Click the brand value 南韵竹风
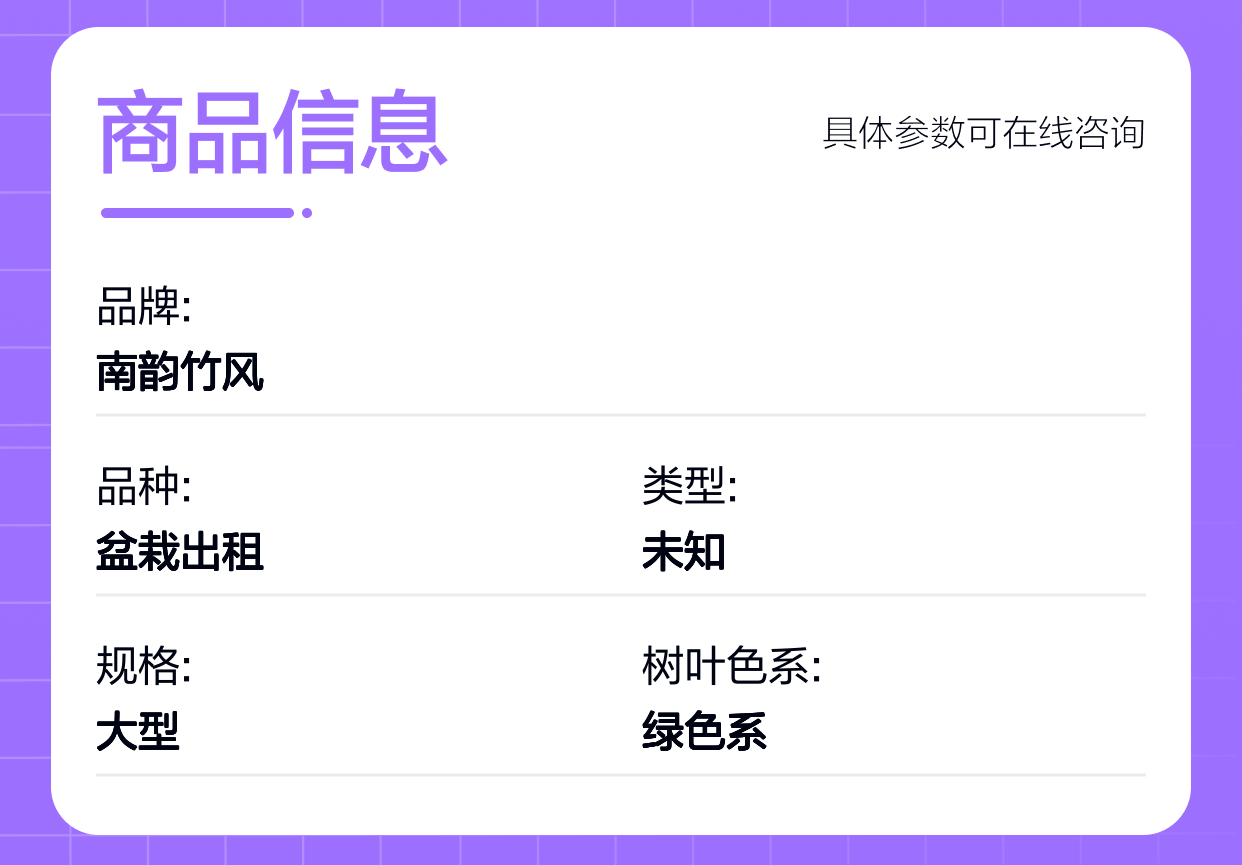 [180, 372]
